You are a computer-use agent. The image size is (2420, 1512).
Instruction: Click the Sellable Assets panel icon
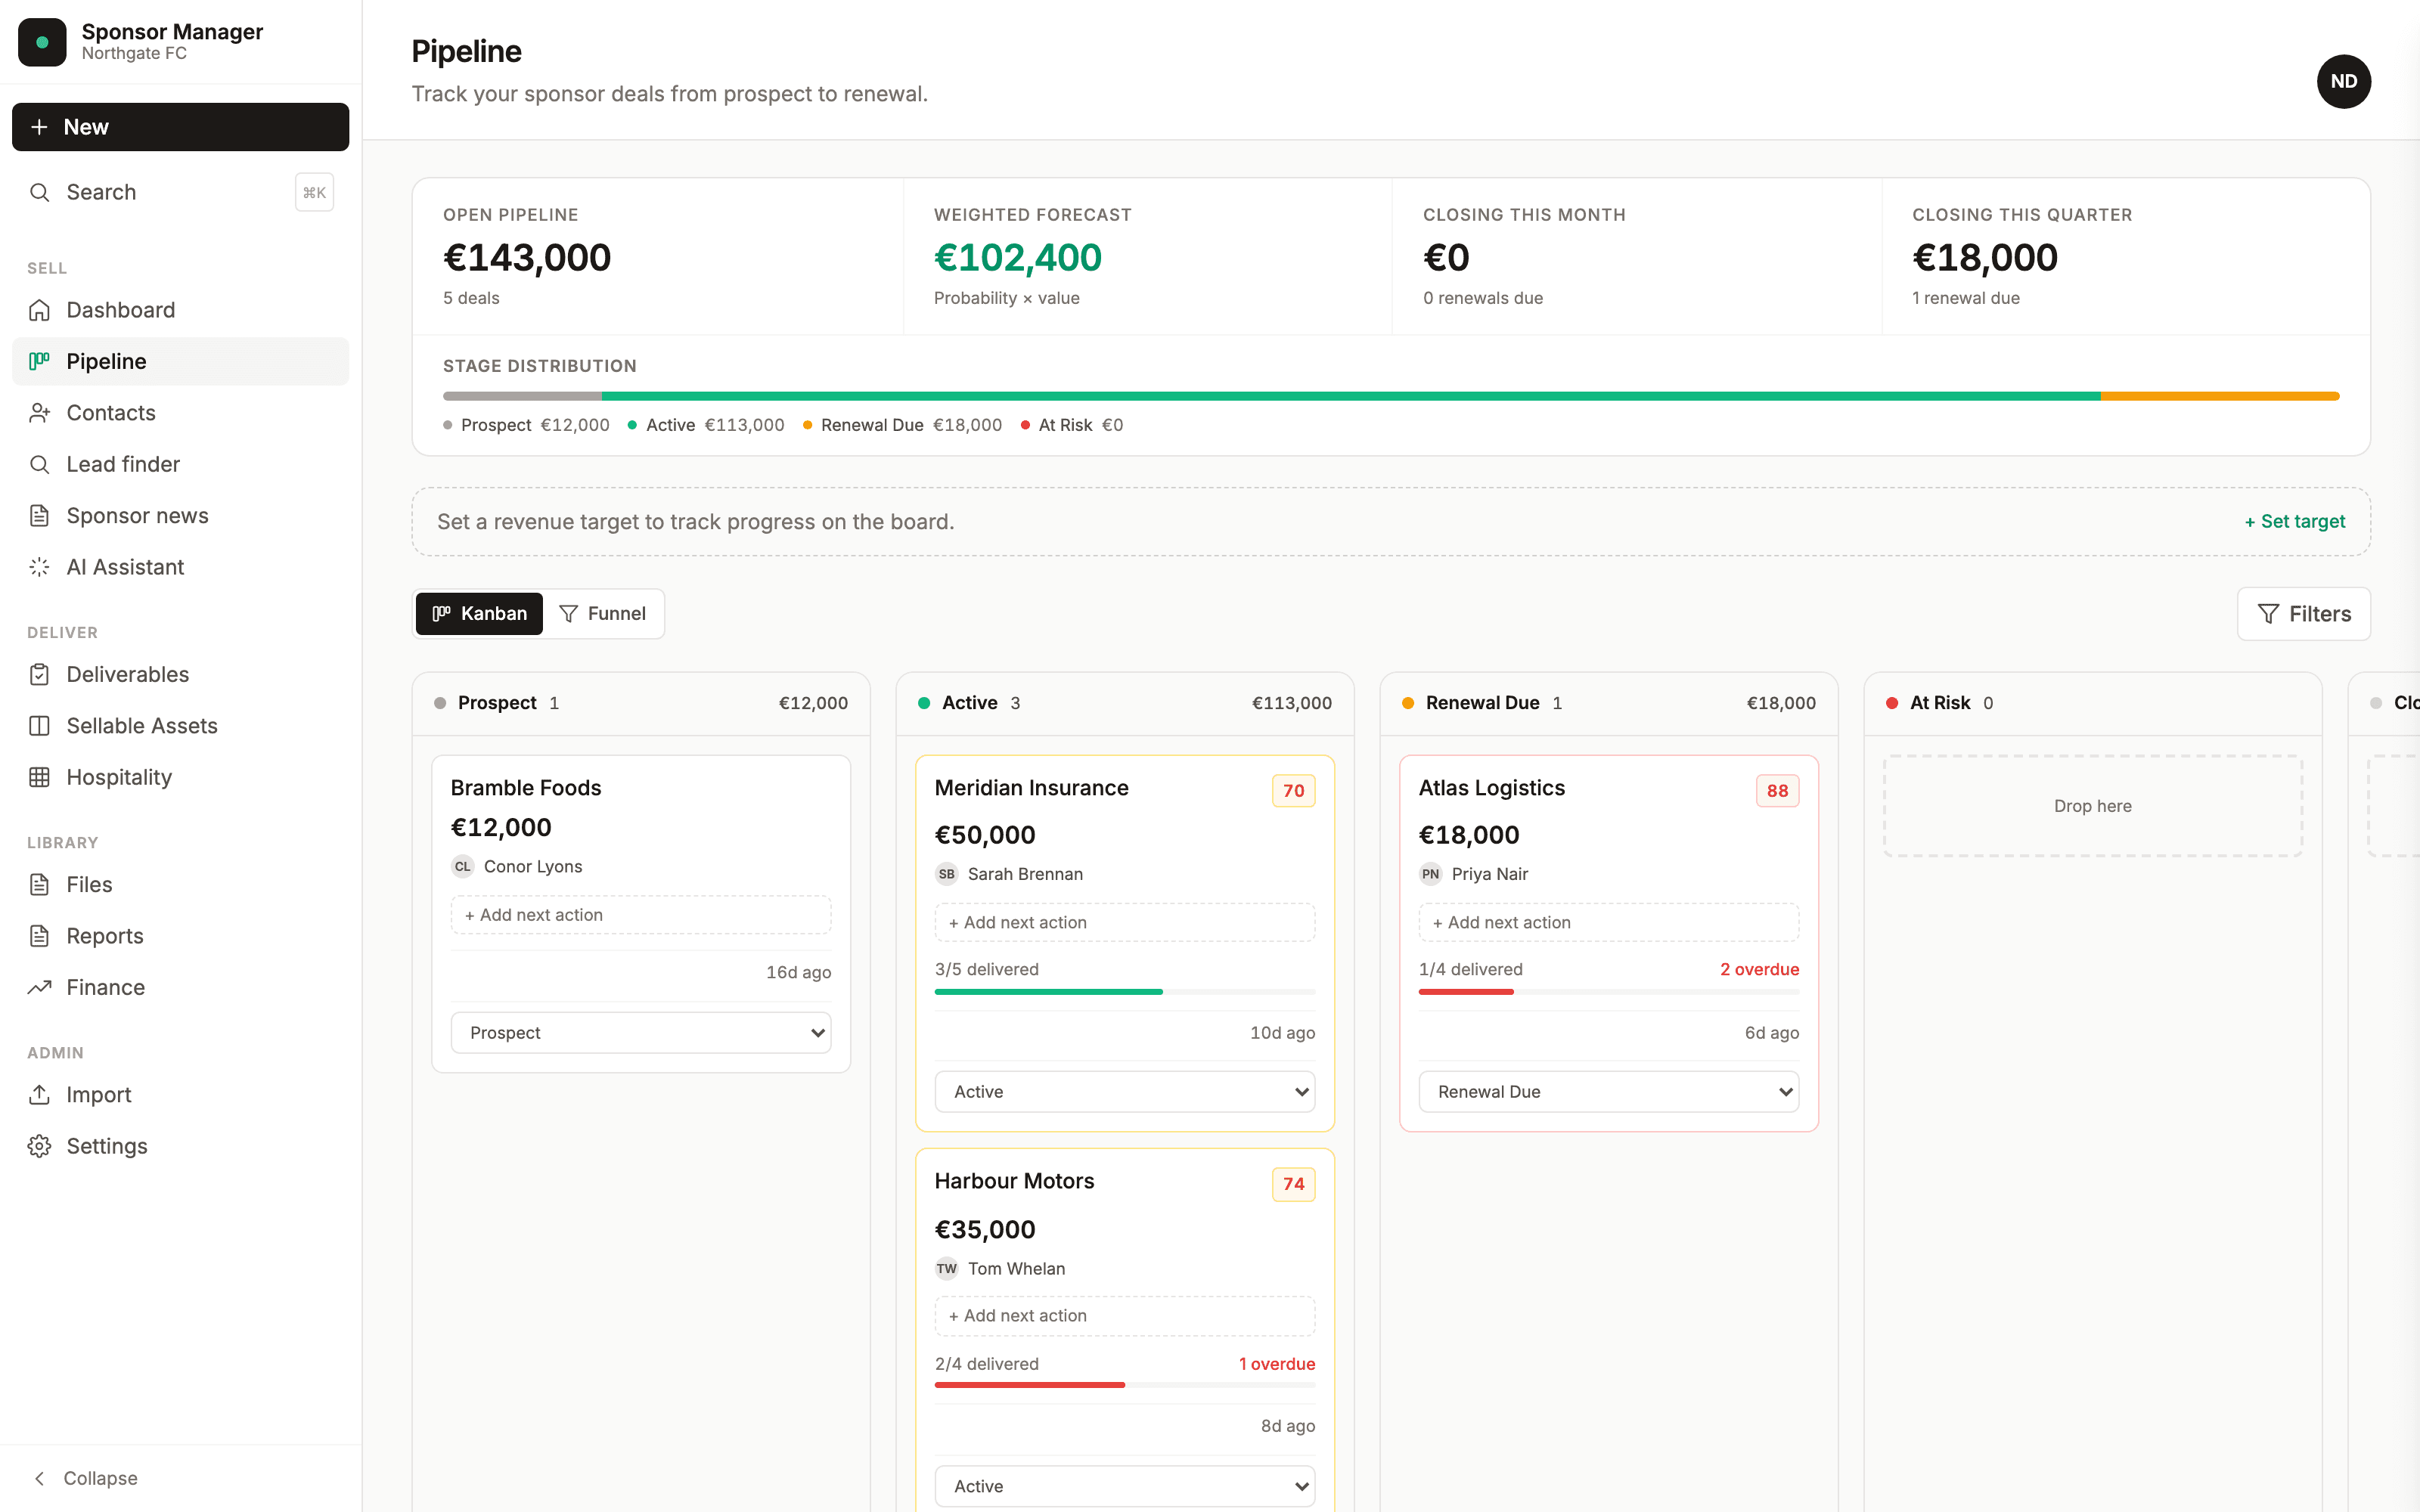(39, 726)
